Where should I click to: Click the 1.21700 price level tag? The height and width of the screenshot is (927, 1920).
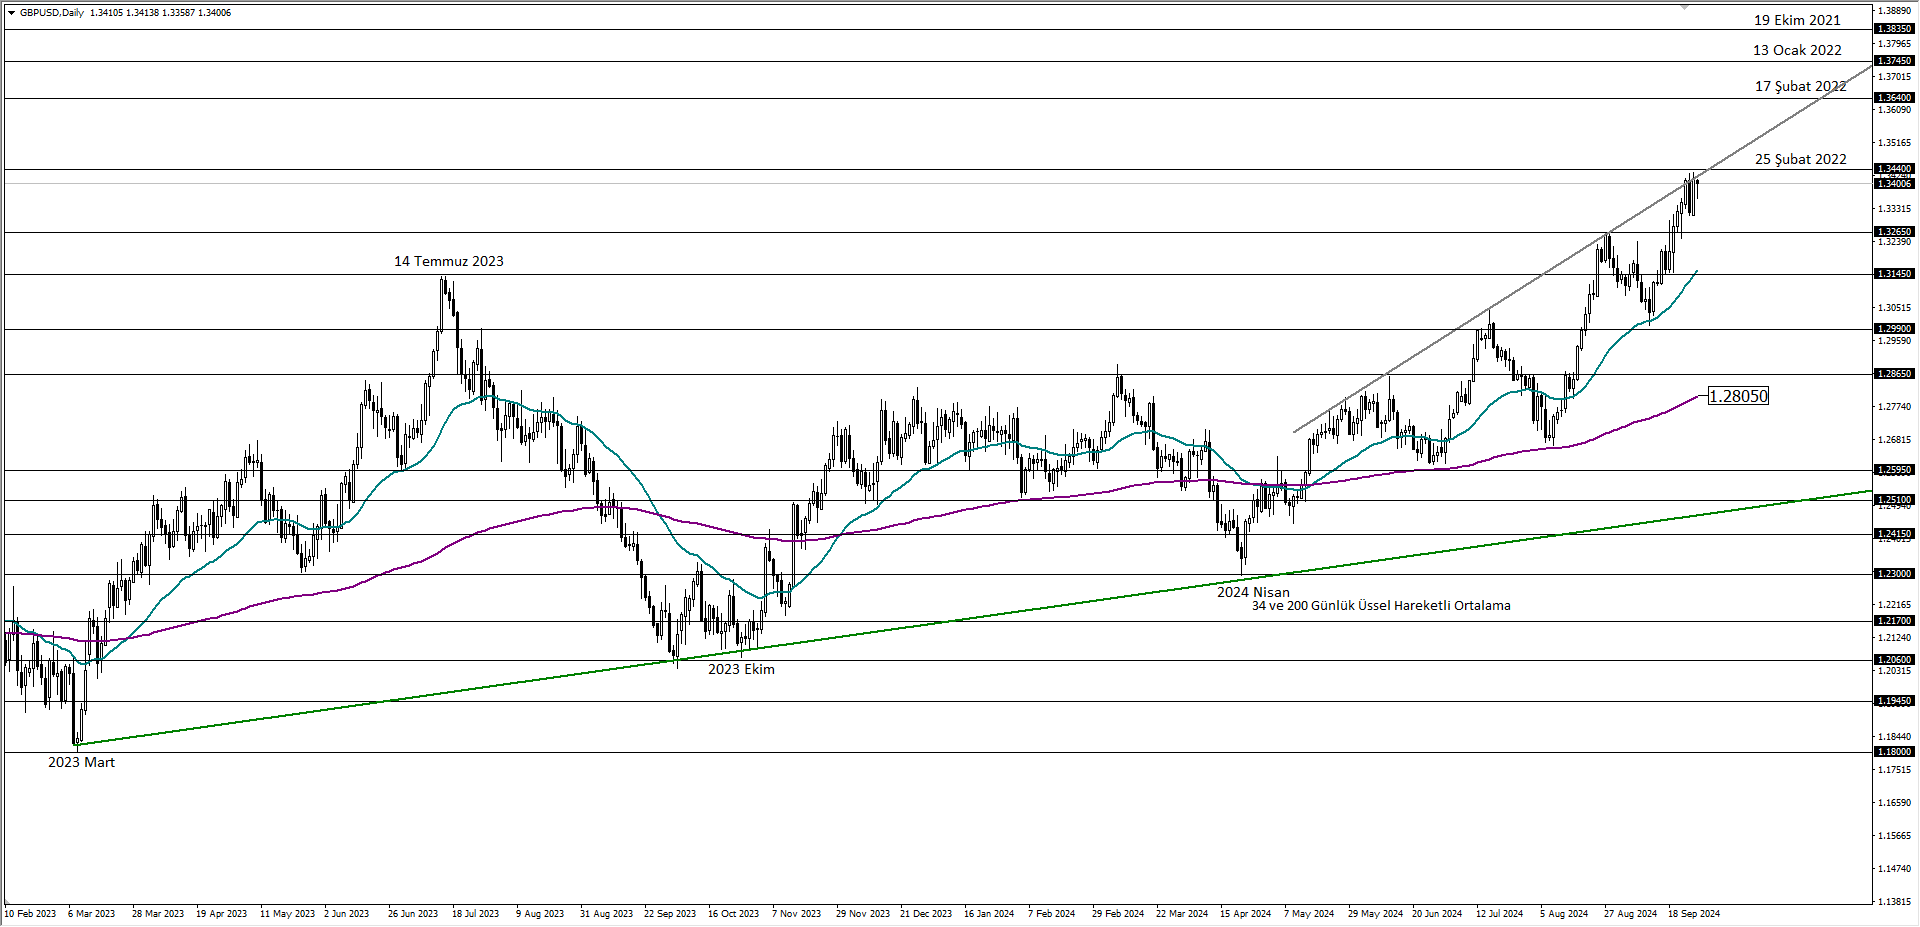1894,621
